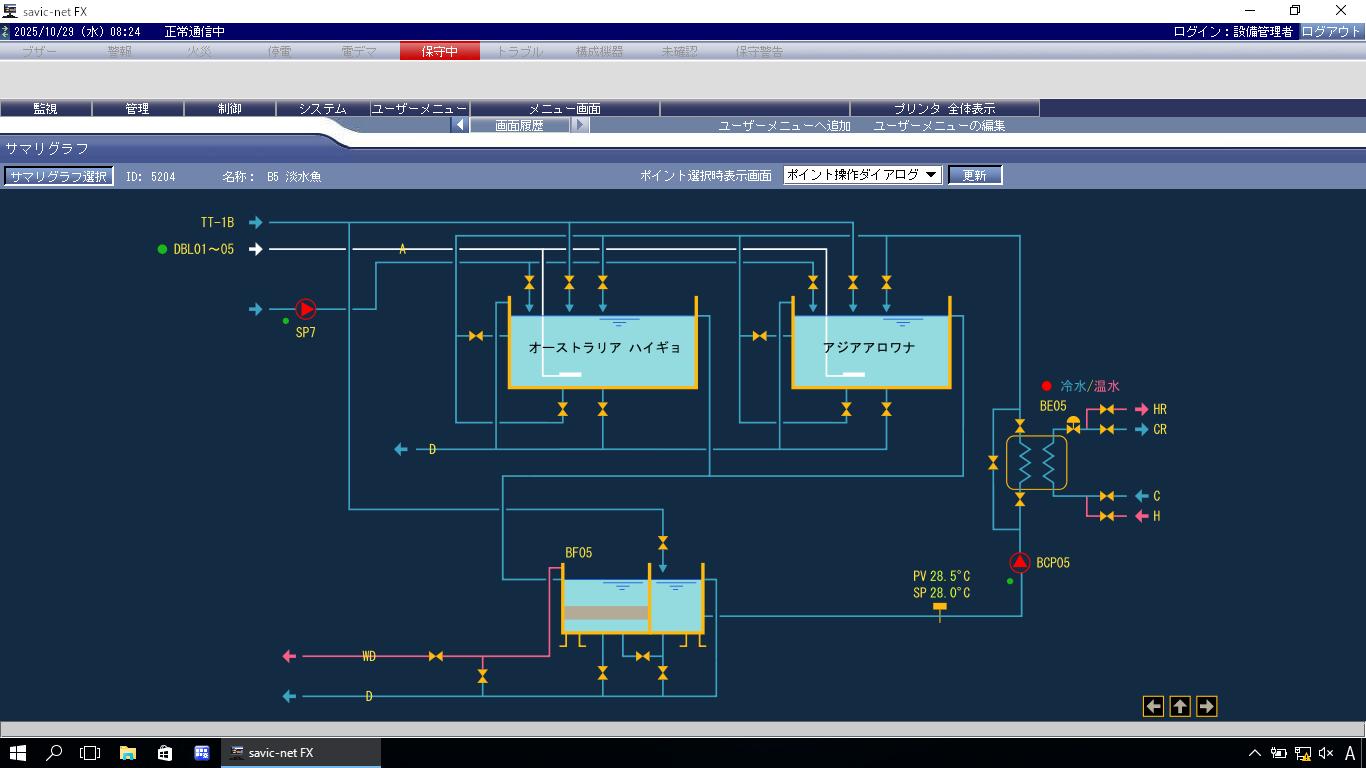Click the valve on the WD pipe
This screenshot has height=768, width=1366.
tap(436, 657)
